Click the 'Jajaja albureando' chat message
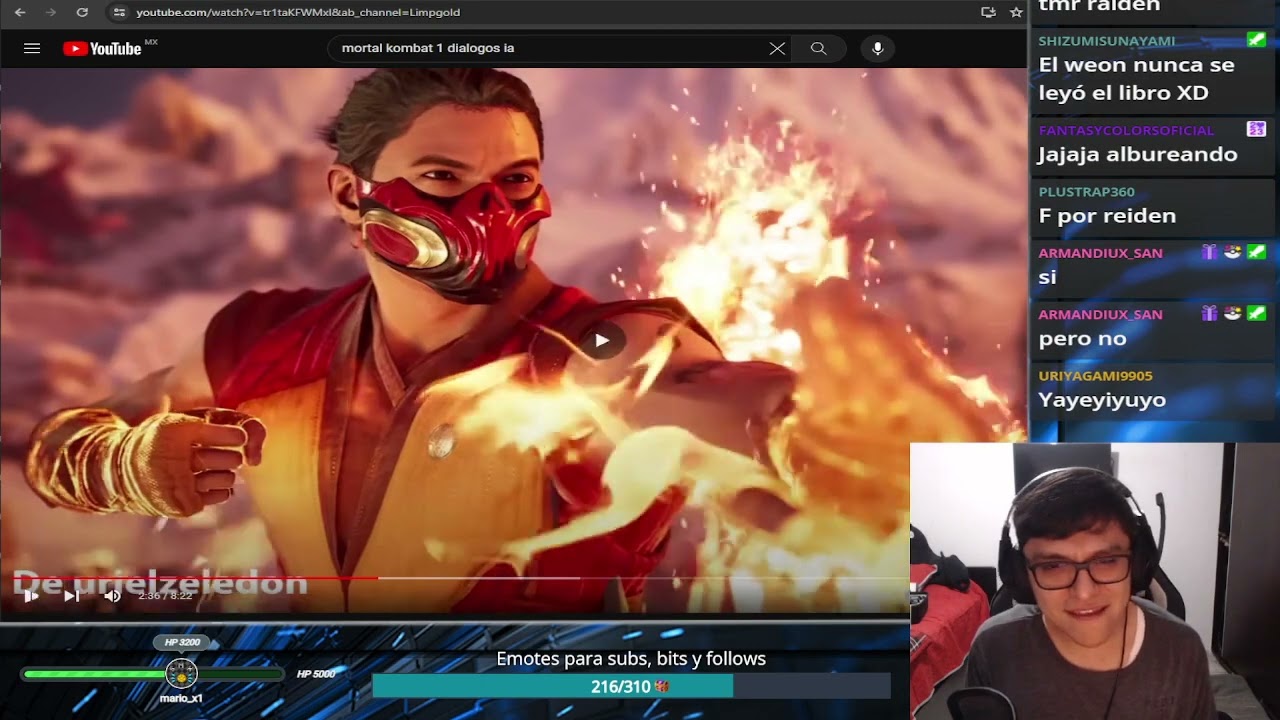 [x=1138, y=154]
